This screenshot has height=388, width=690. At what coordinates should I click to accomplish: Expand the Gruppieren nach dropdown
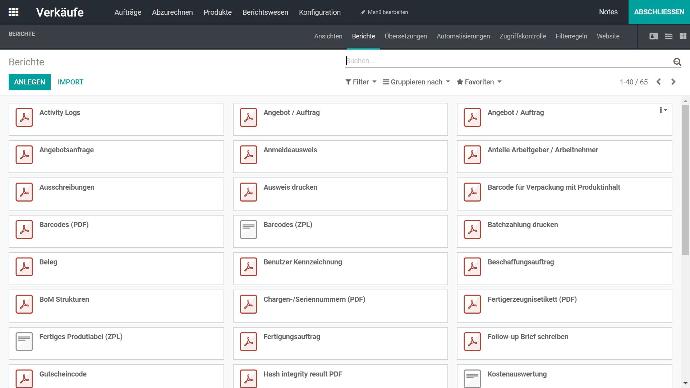(416, 82)
